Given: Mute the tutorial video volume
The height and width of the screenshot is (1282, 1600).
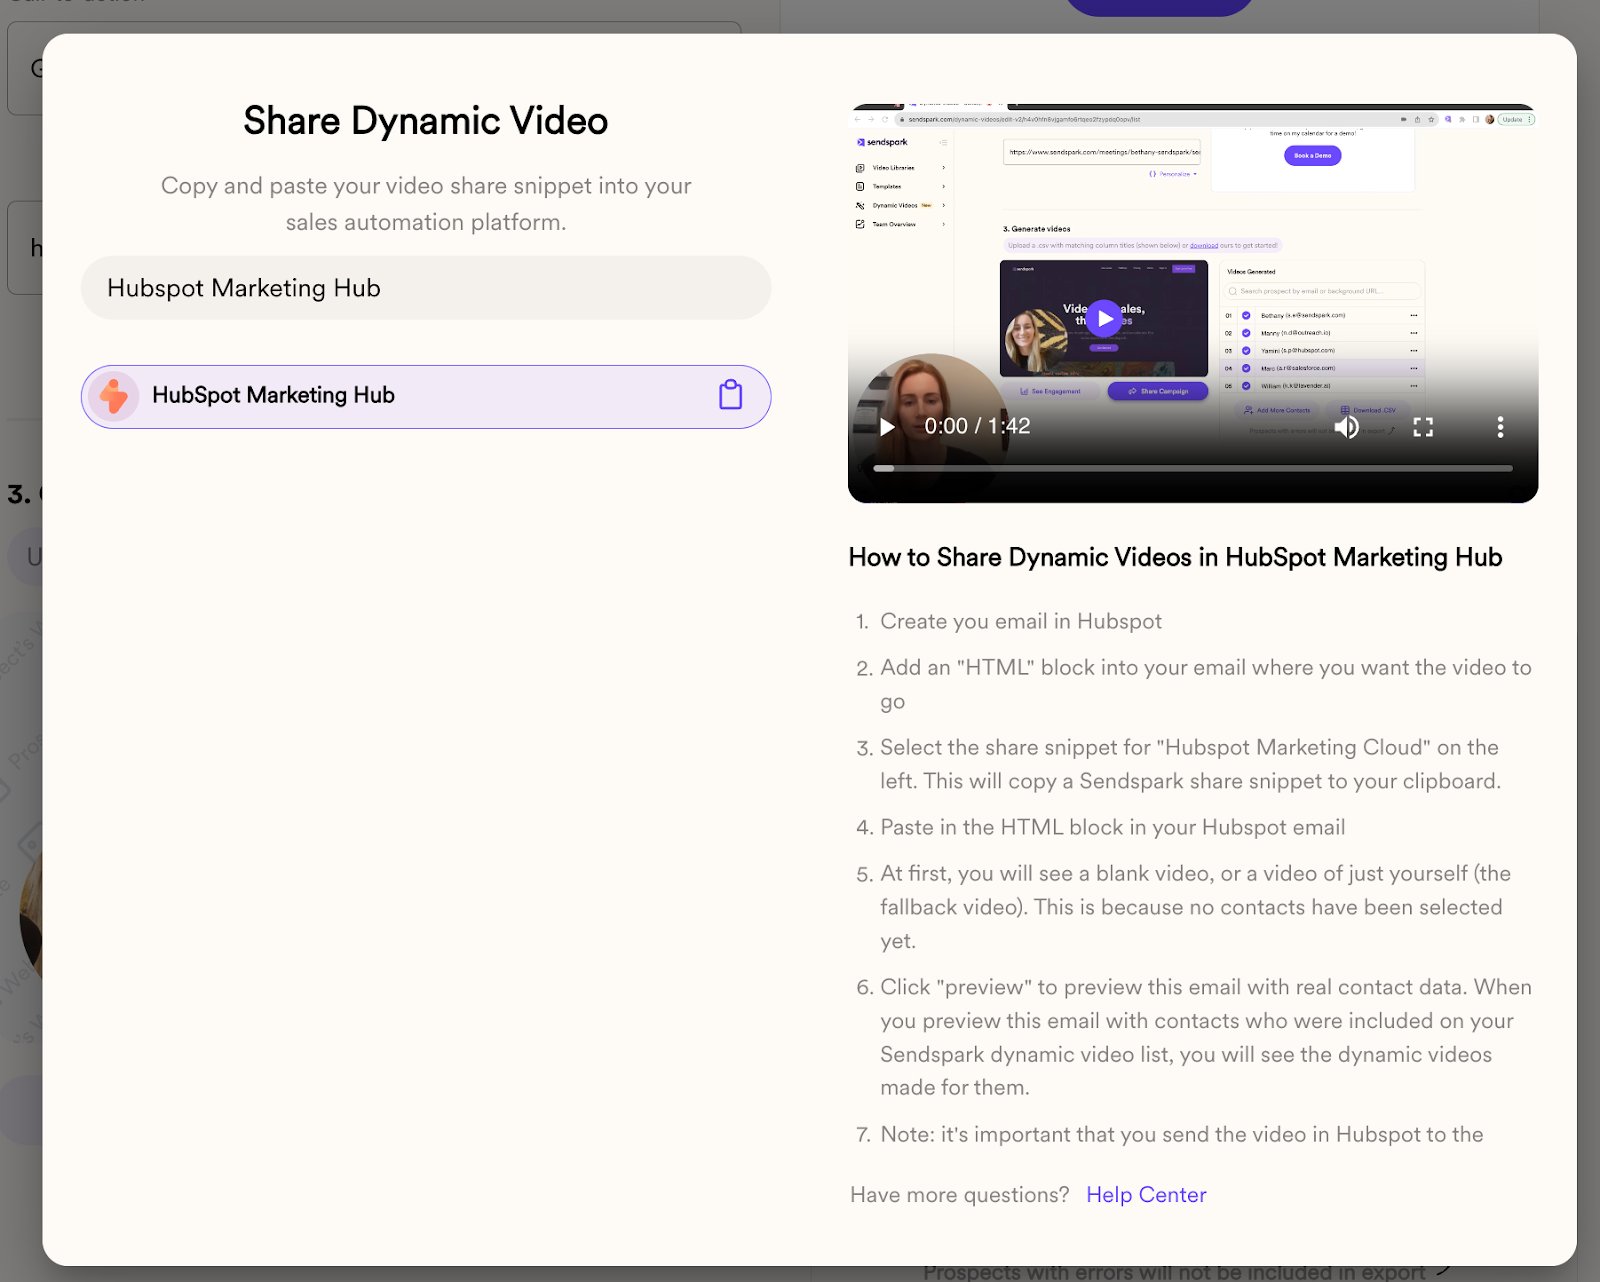Looking at the screenshot, I should coord(1346,427).
